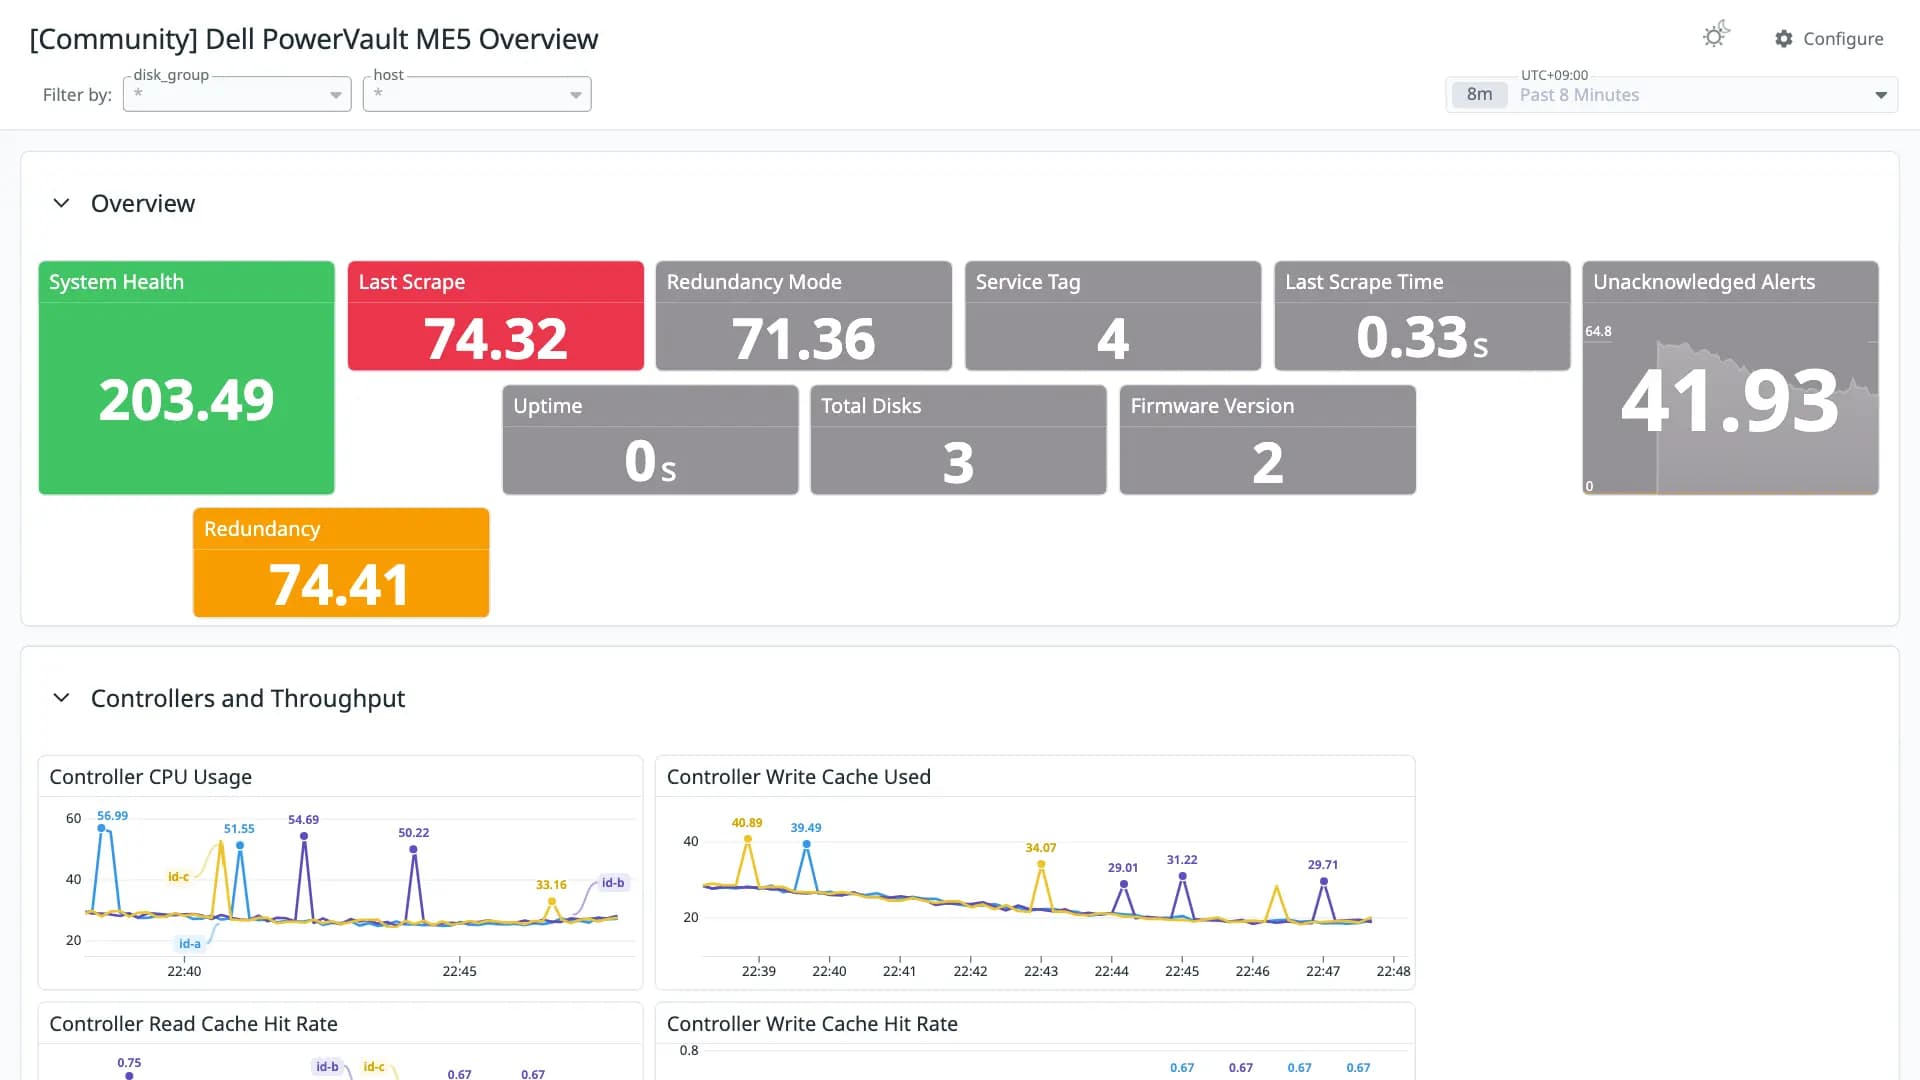Collapse the Controllers and Throughput section chevron
Screen dimensions: 1920x1080
tap(61, 698)
